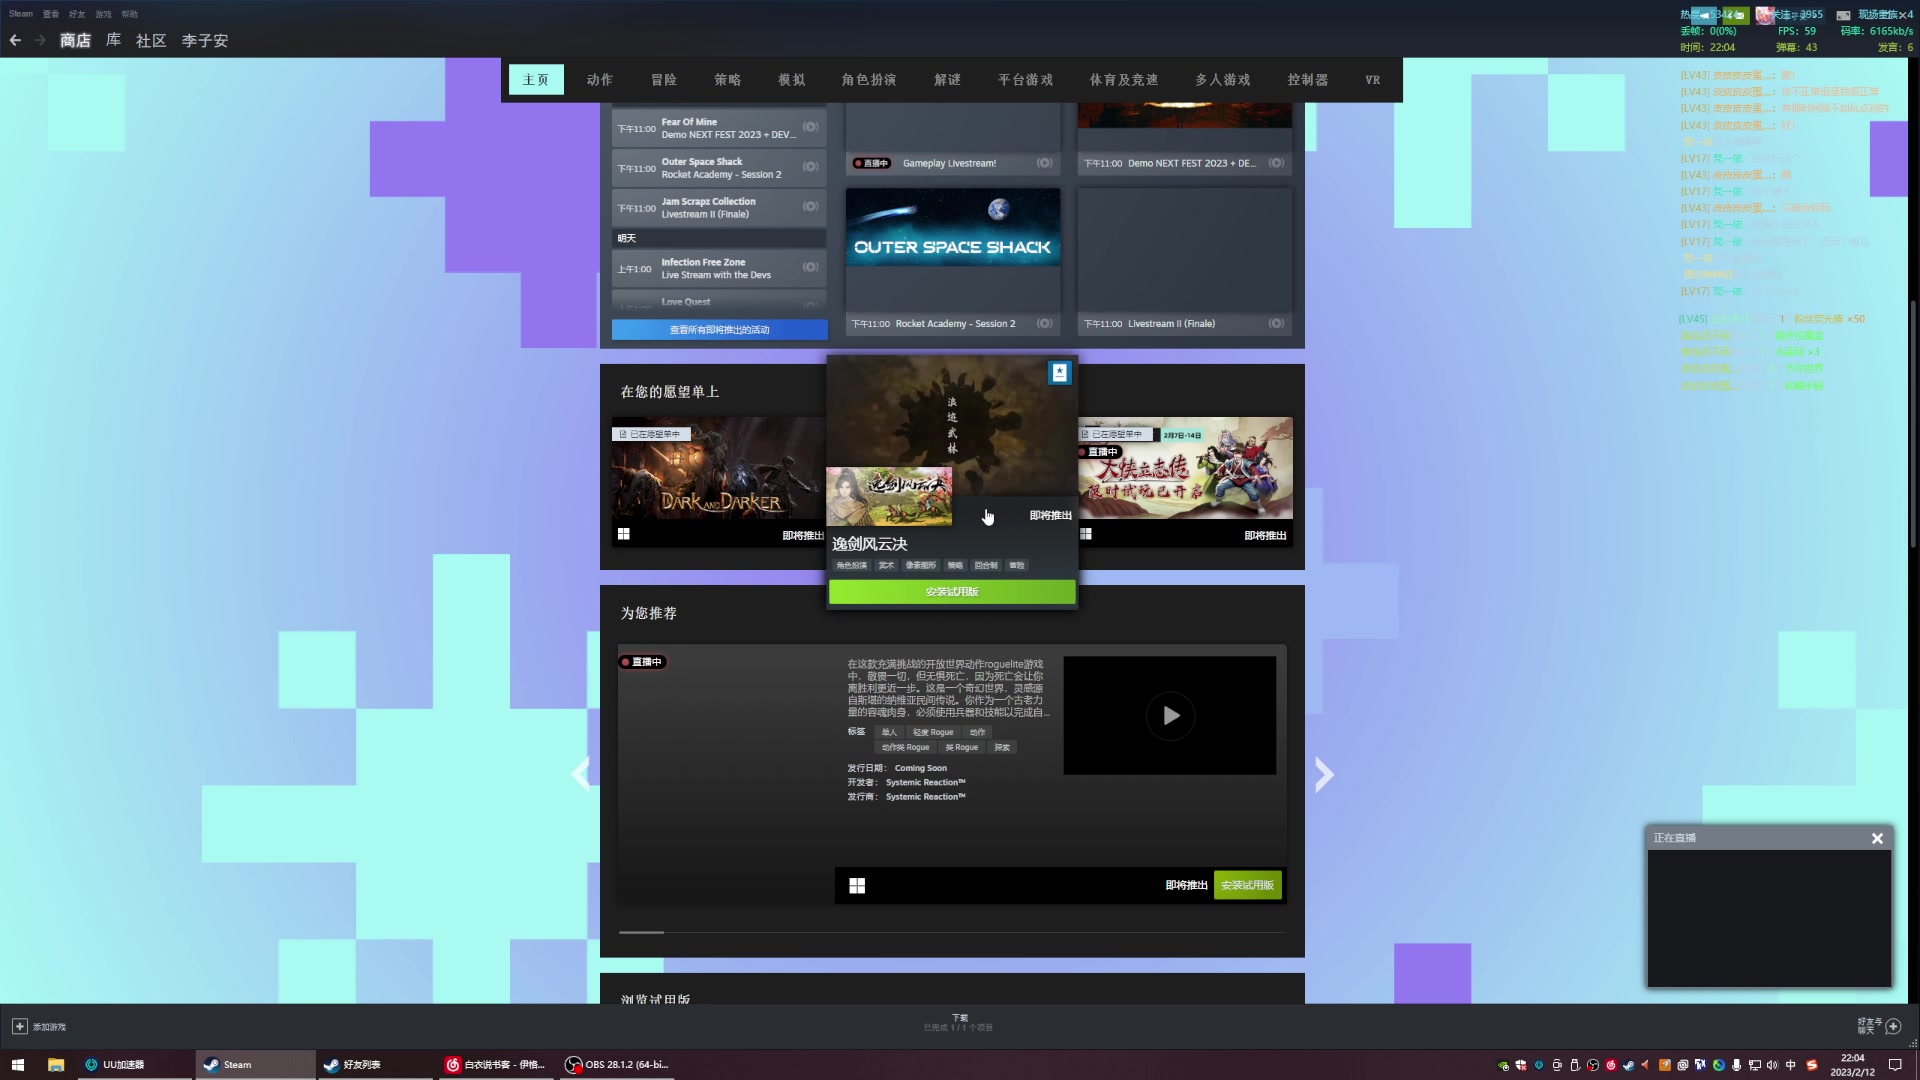Open NetEase music taskbar item 白衣说书客
The height and width of the screenshot is (1080, 1920).
[x=497, y=1065]
